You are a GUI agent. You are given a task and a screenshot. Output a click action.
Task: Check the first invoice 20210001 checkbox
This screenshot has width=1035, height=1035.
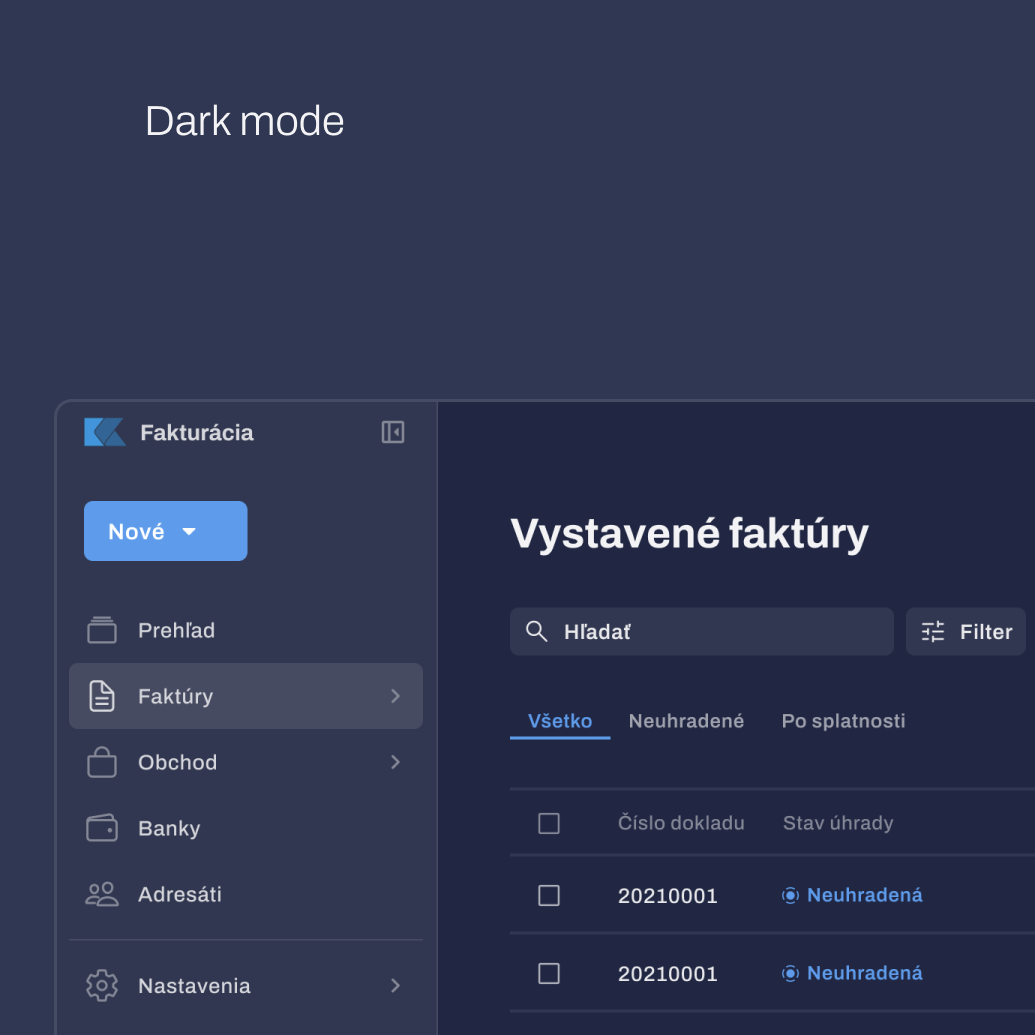549,895
